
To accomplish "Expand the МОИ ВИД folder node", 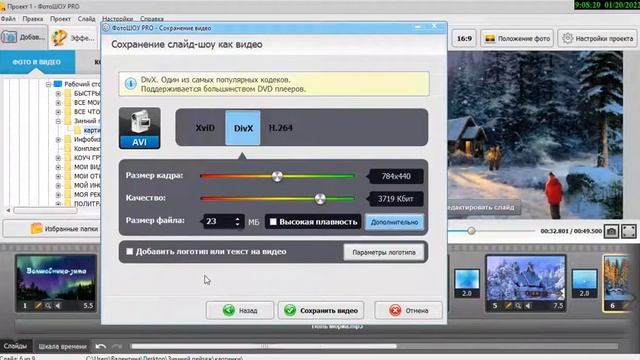I will point(58,167).
